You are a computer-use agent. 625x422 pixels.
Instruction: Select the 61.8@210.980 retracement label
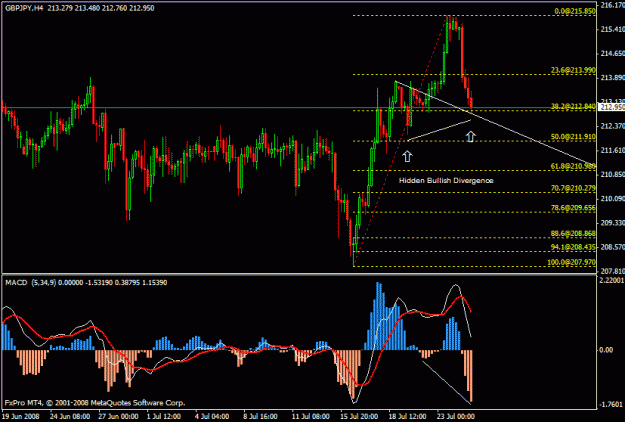click(573, 166)
